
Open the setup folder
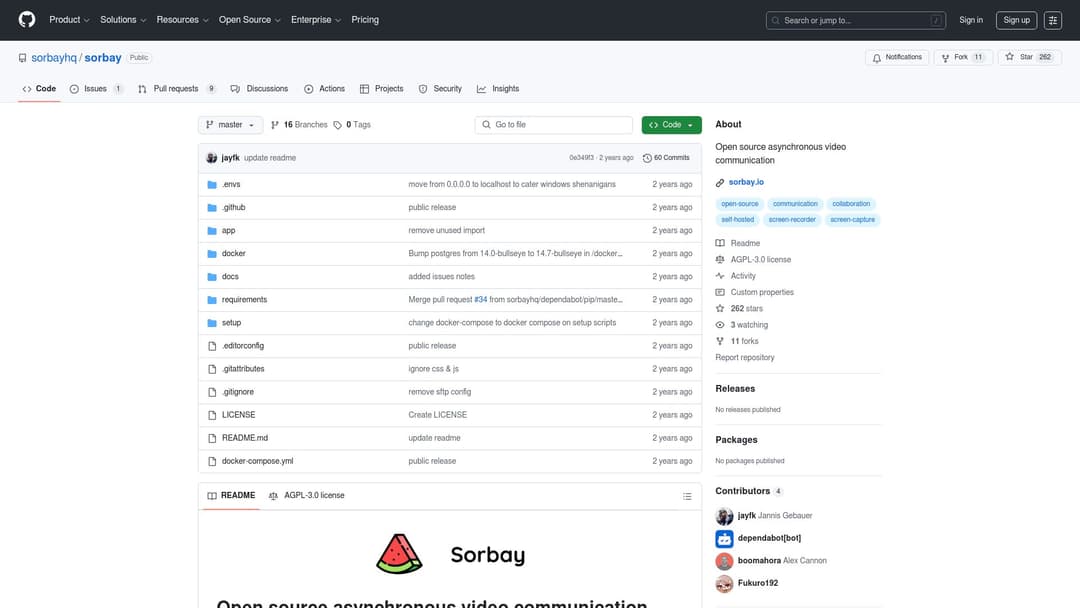[231, 323]
